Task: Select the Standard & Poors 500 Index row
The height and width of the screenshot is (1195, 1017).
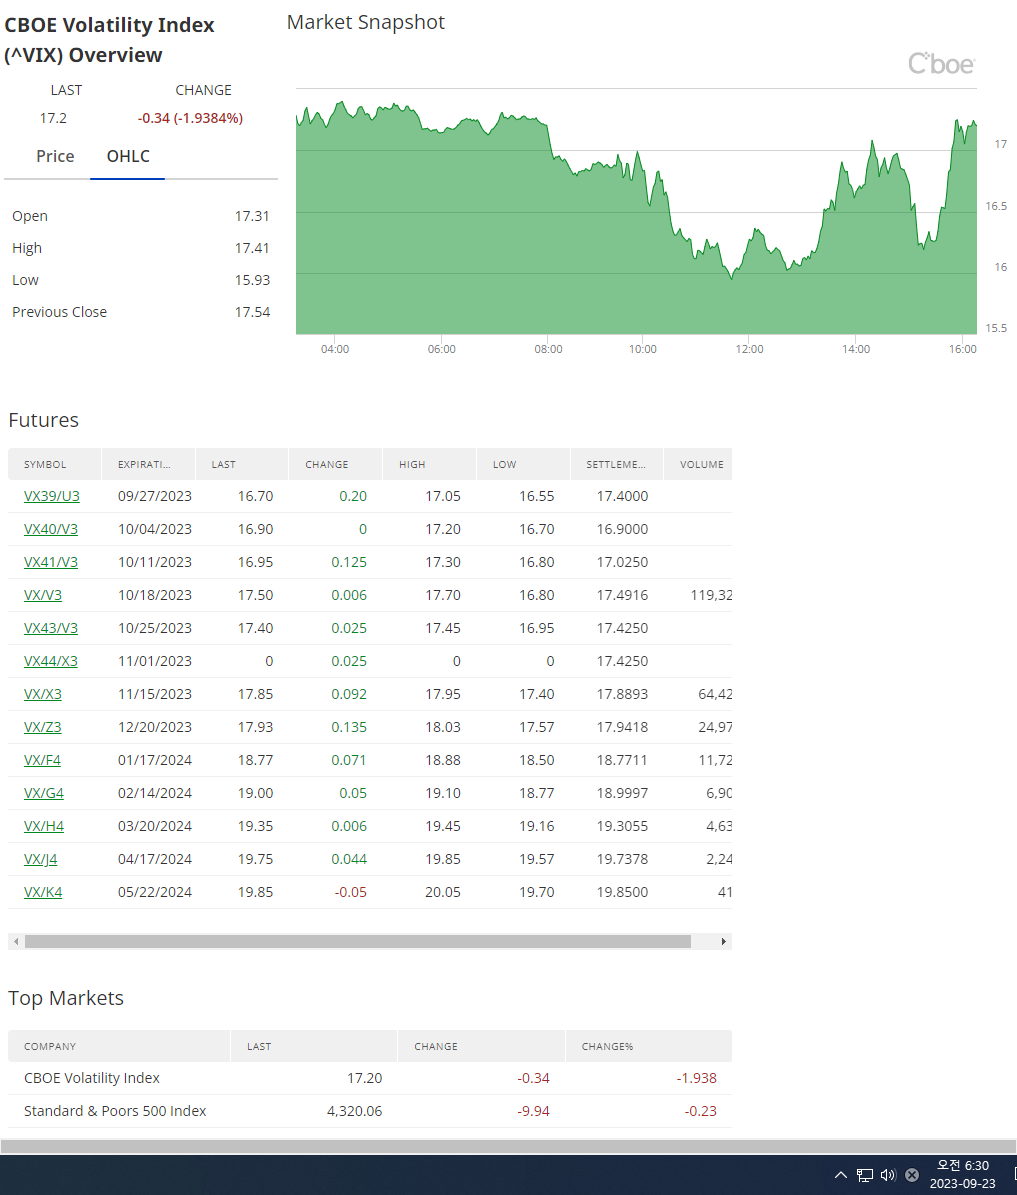Action: coord(370,1111)
